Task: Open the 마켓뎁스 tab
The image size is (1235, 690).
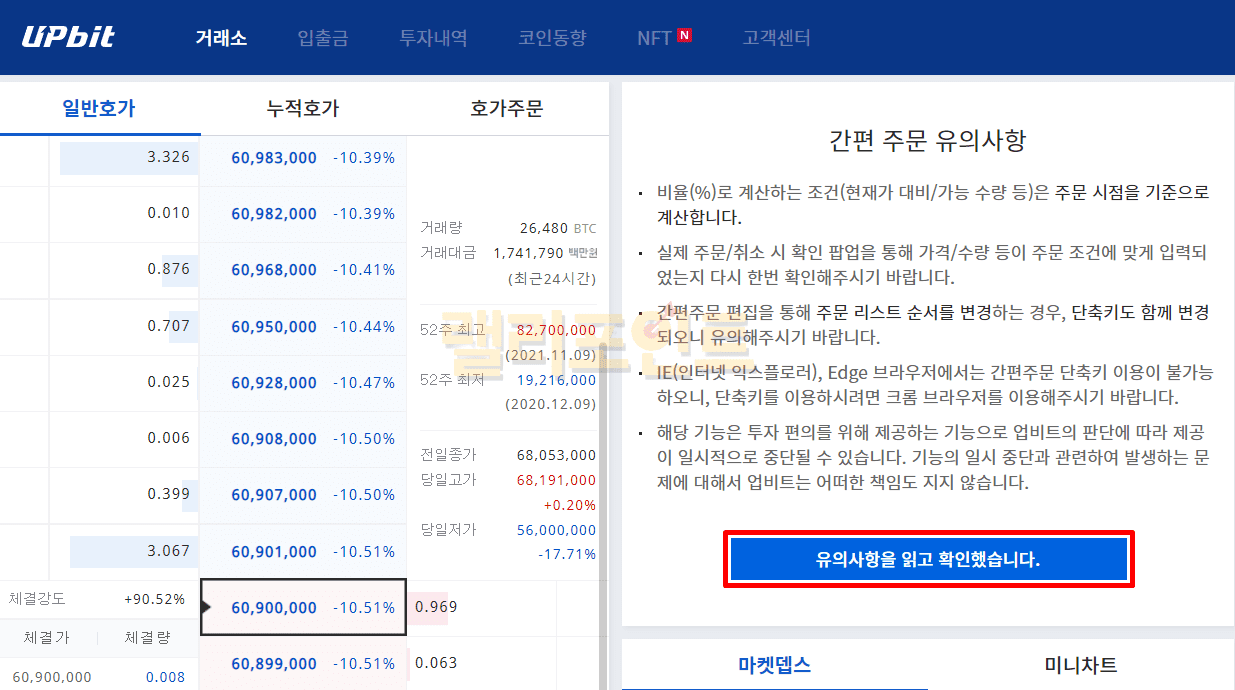Action: pos(774,665)
